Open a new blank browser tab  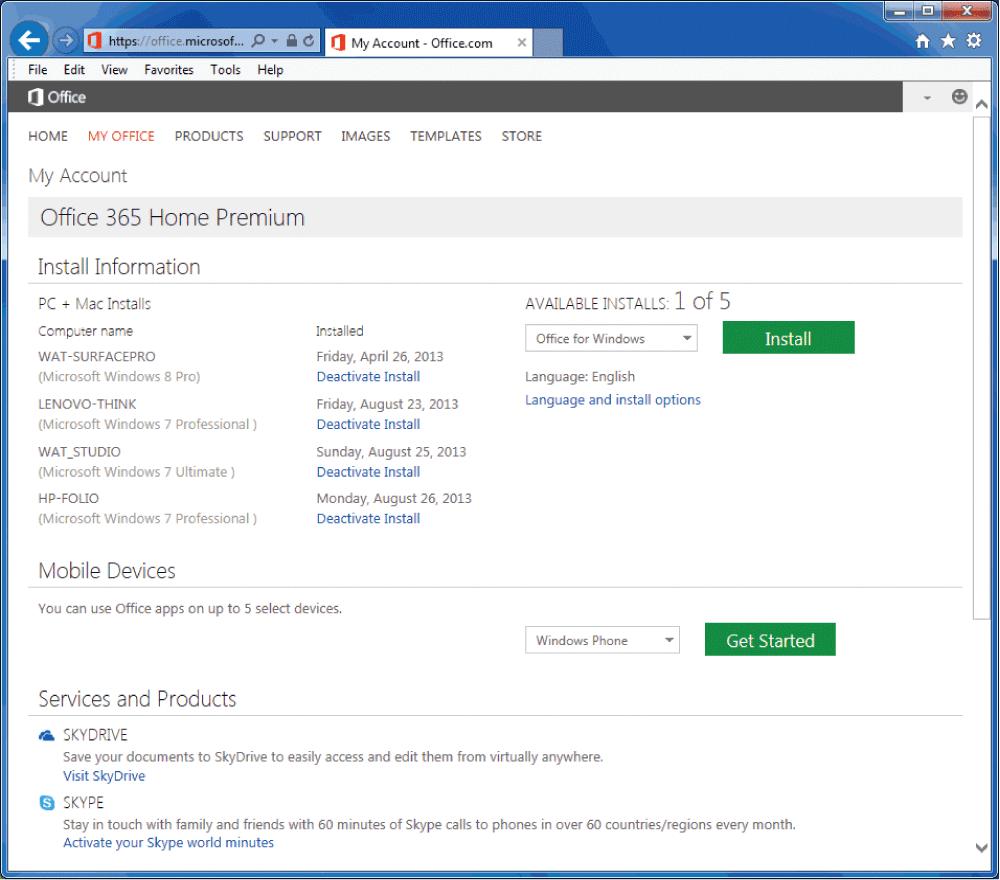coord(548,43)
